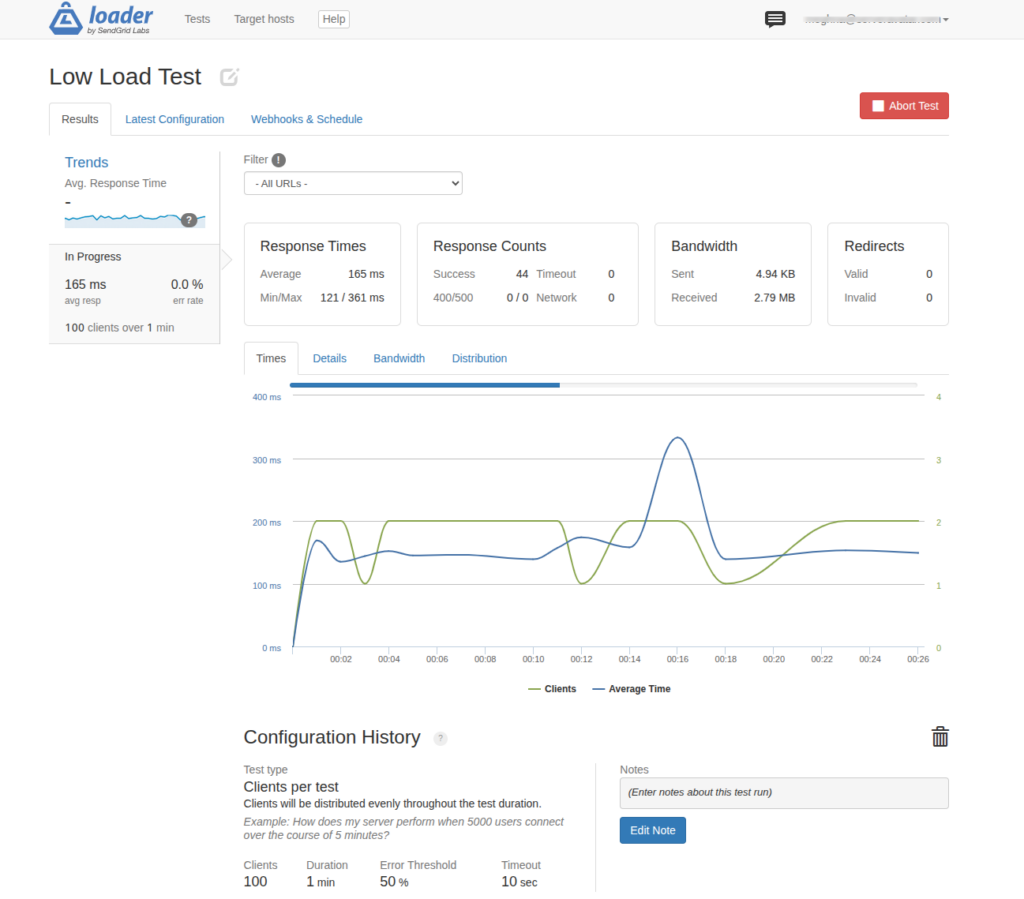Click the Edit Note button
The width and height of the screenshot is (1024, 899).
[x=652, y=830]
